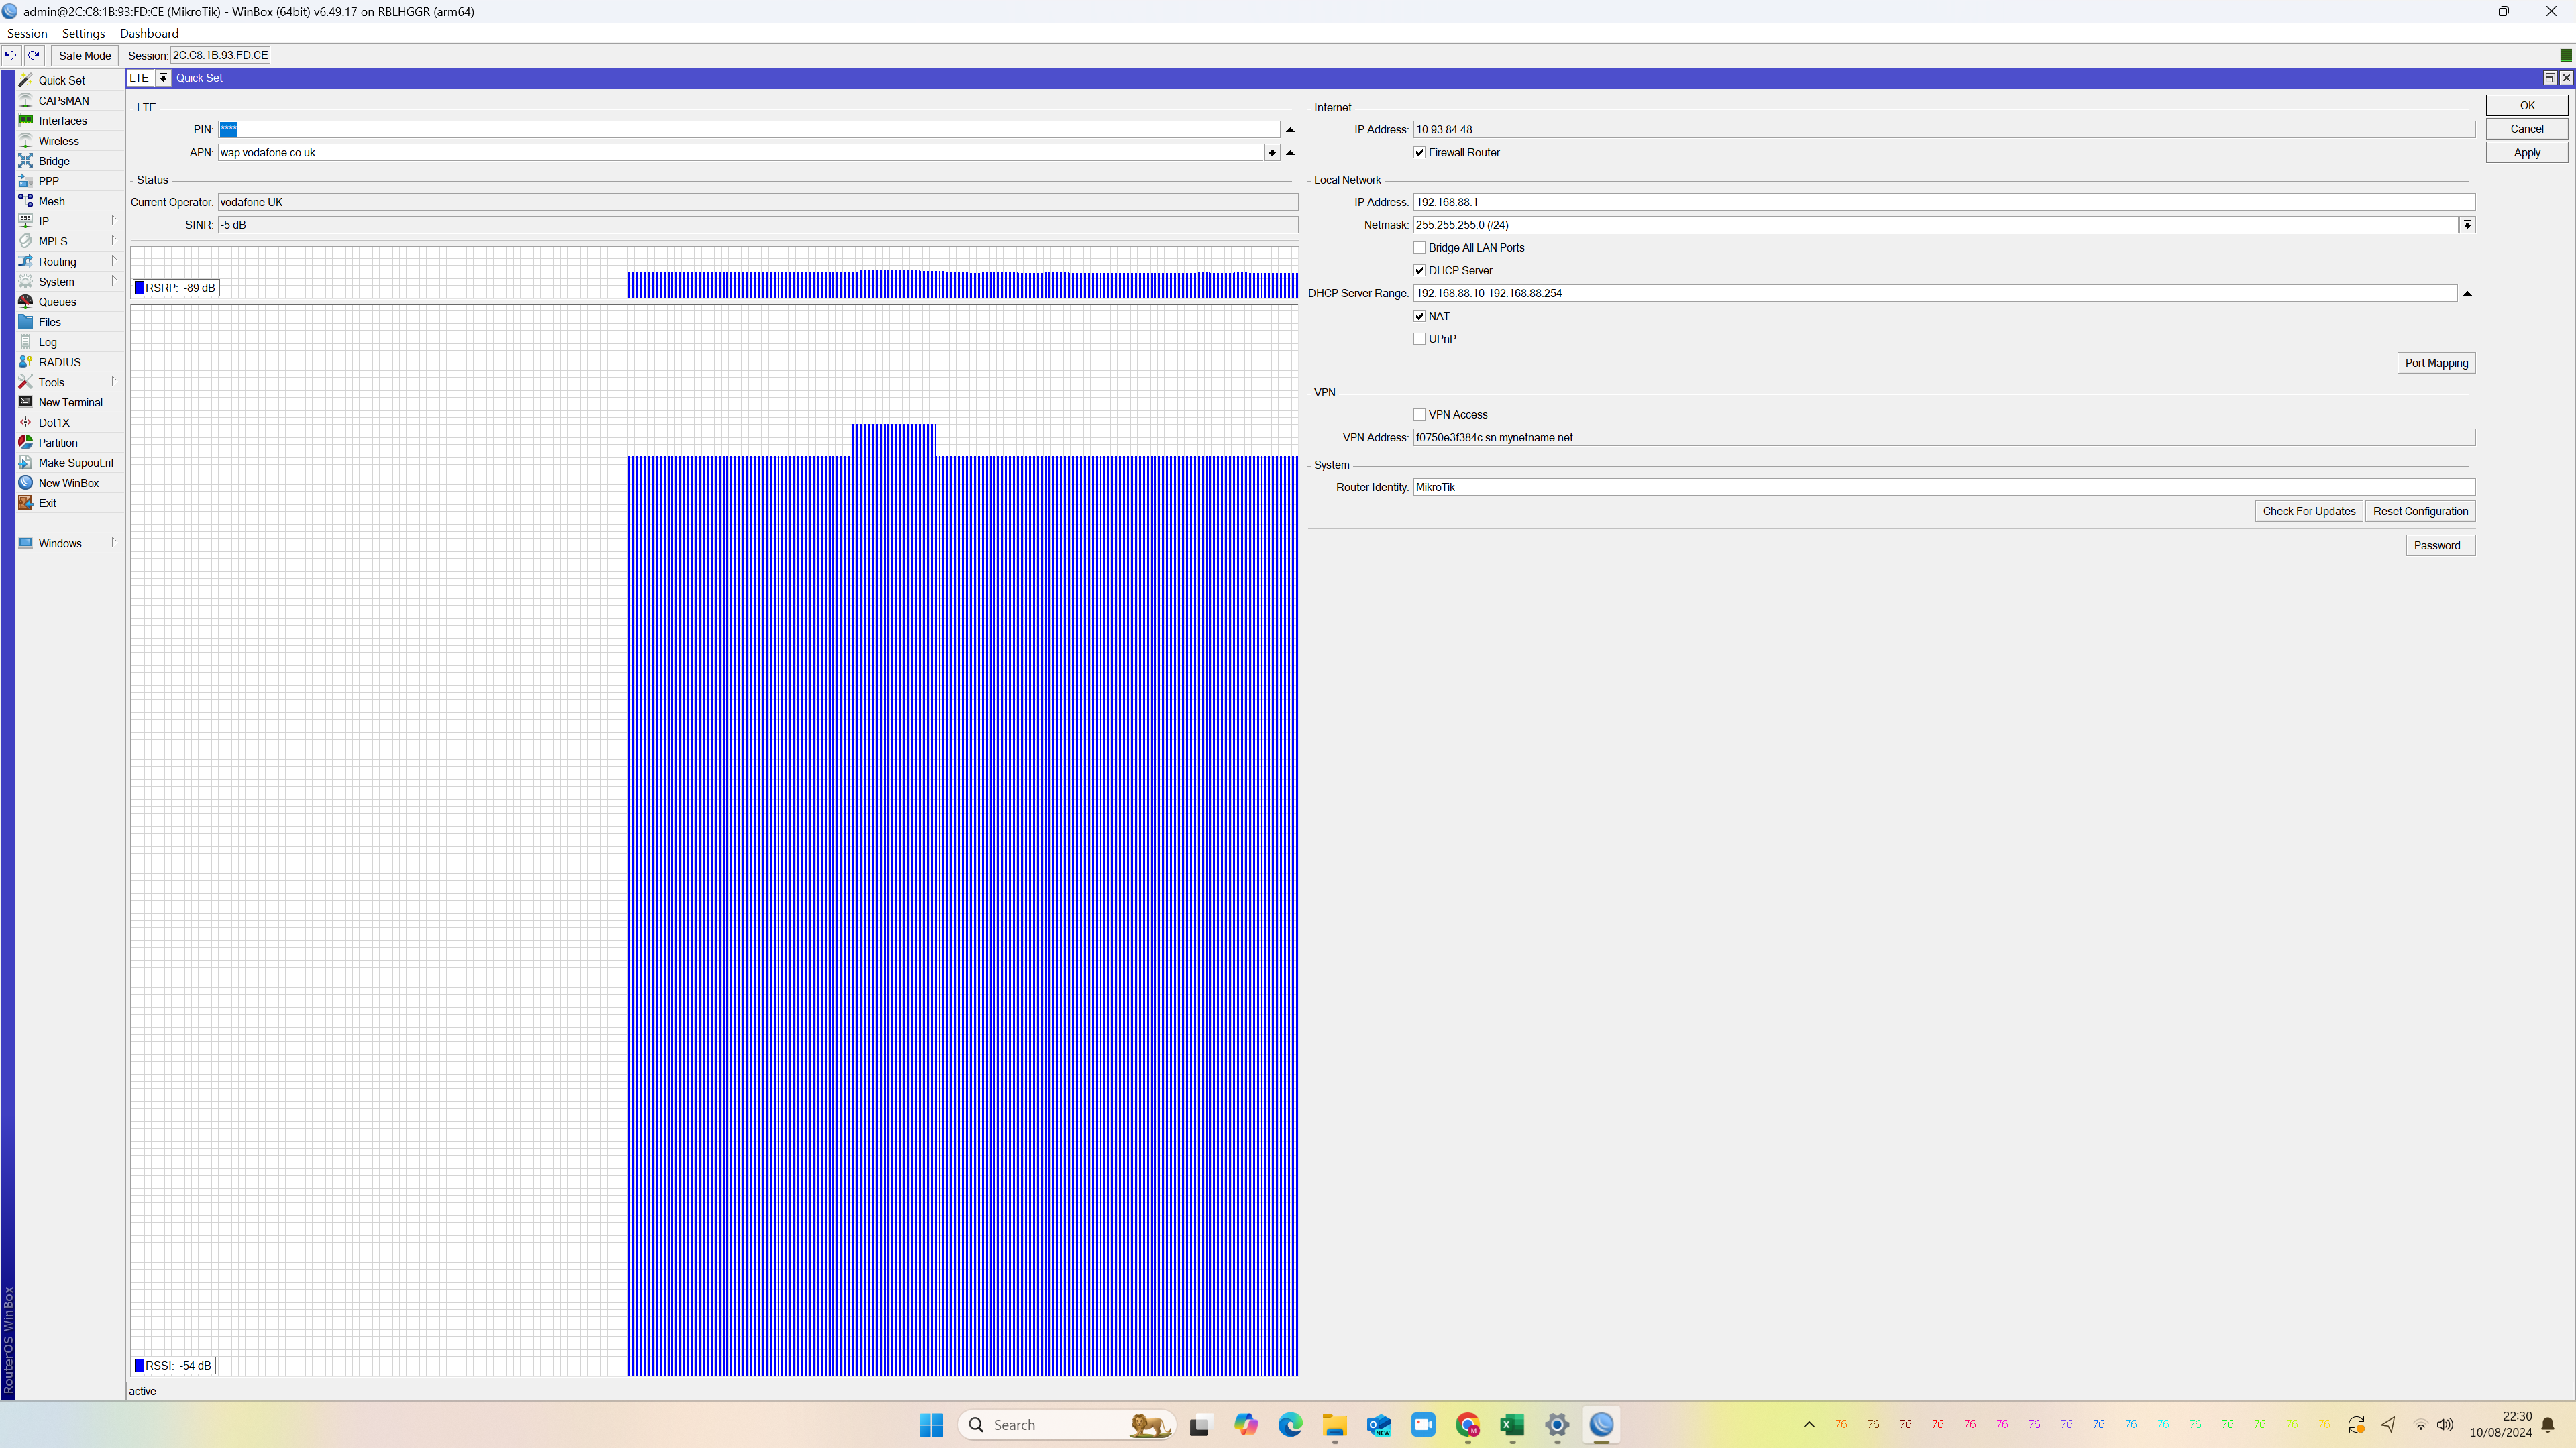Open CAPsMAN menu item
Screen dimensions: 2576x1448
point(63,100)
